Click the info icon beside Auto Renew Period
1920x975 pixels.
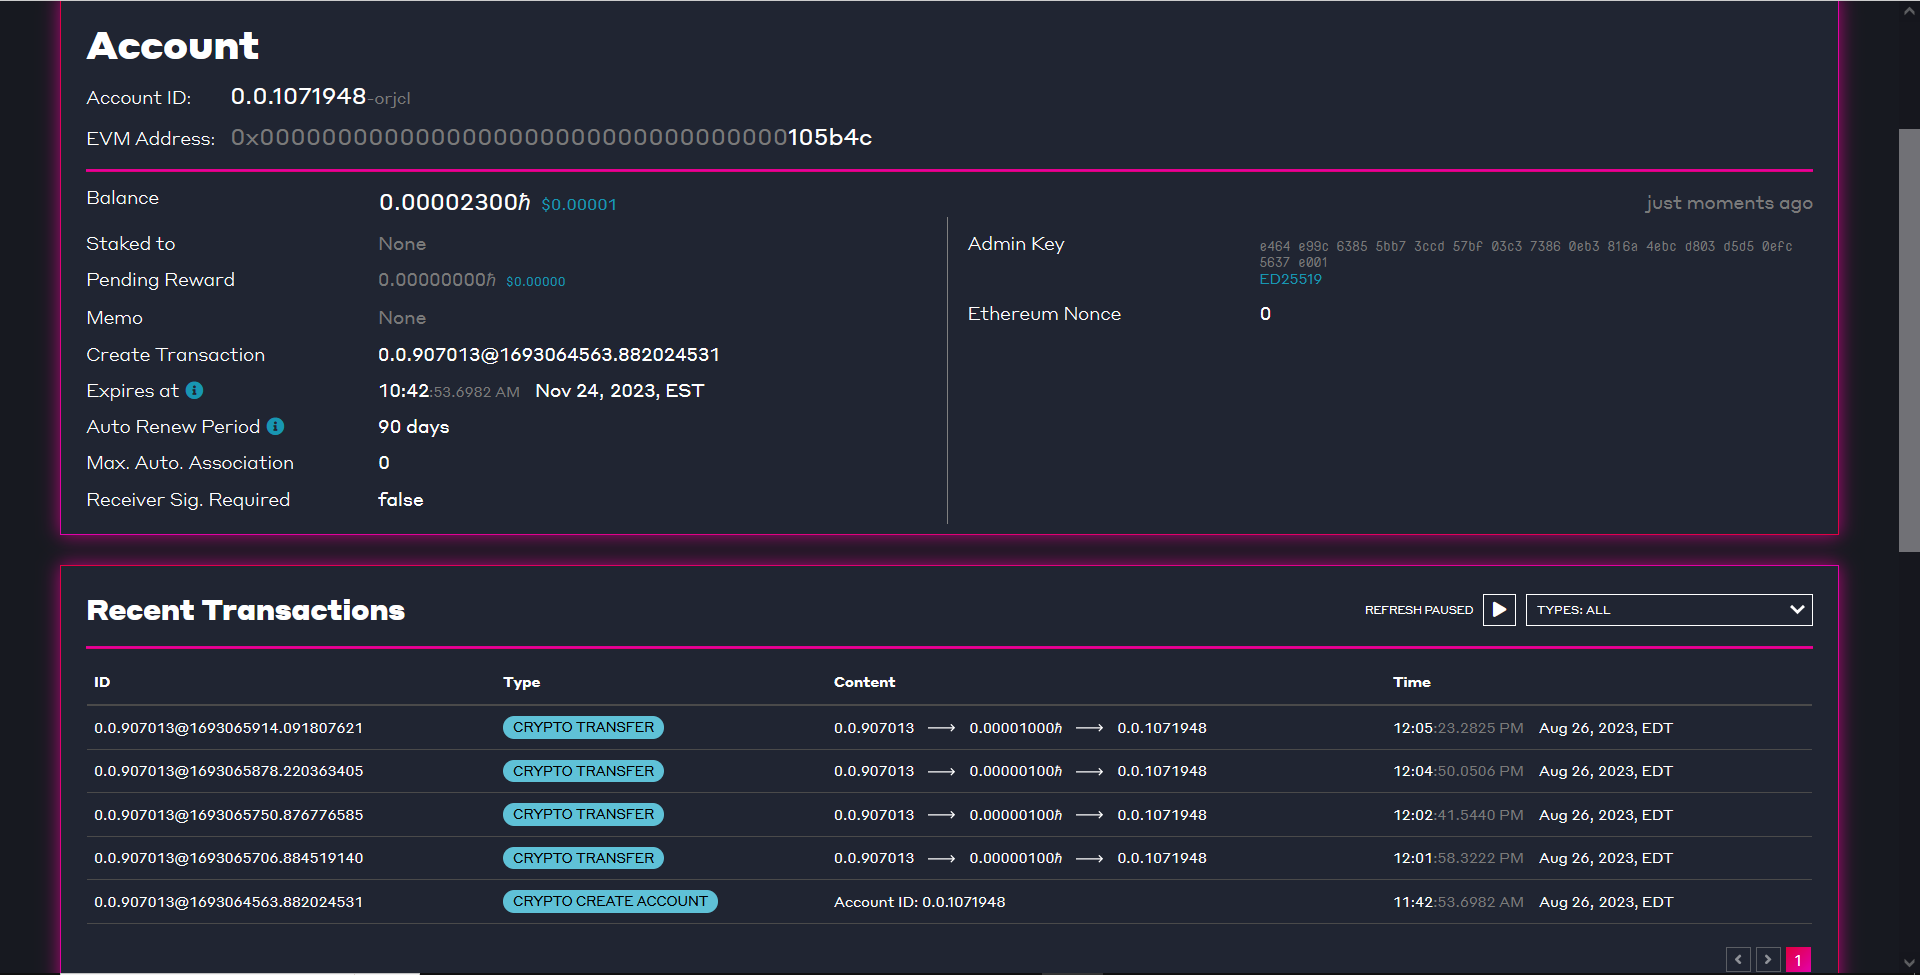pos(276,427)
